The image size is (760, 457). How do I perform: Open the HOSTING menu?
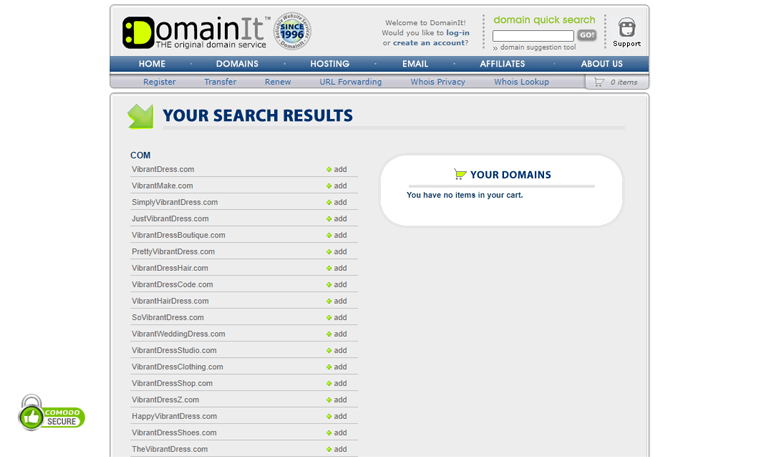(x=330, y=63)
